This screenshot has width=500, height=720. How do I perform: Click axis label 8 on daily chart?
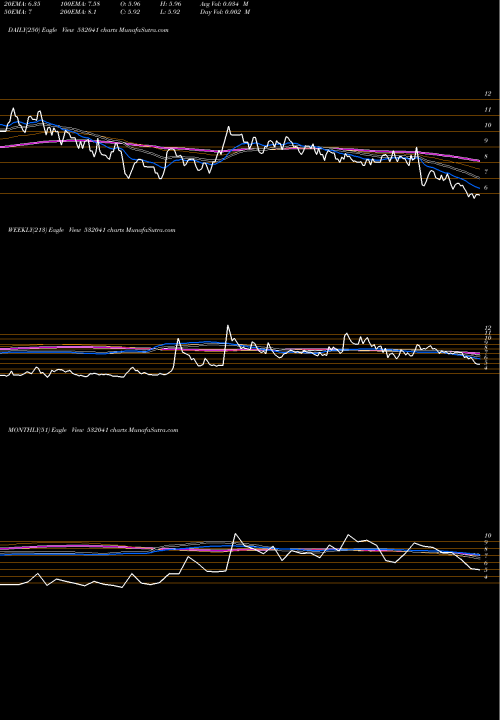coord(486,157)
